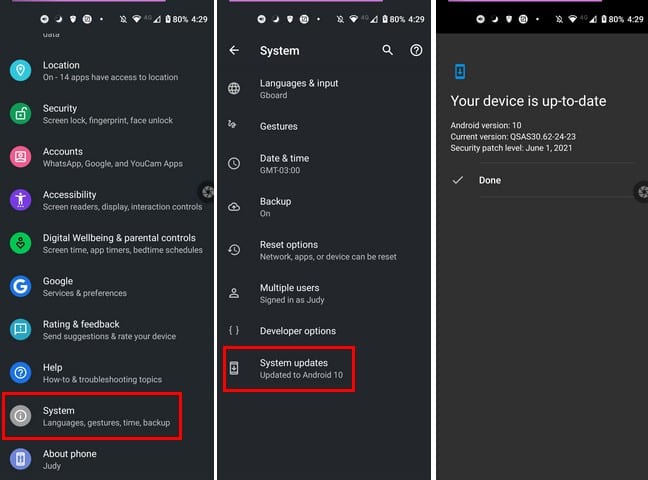
Task: Open Rating & feedback
Action: click(x=107, y=330)
